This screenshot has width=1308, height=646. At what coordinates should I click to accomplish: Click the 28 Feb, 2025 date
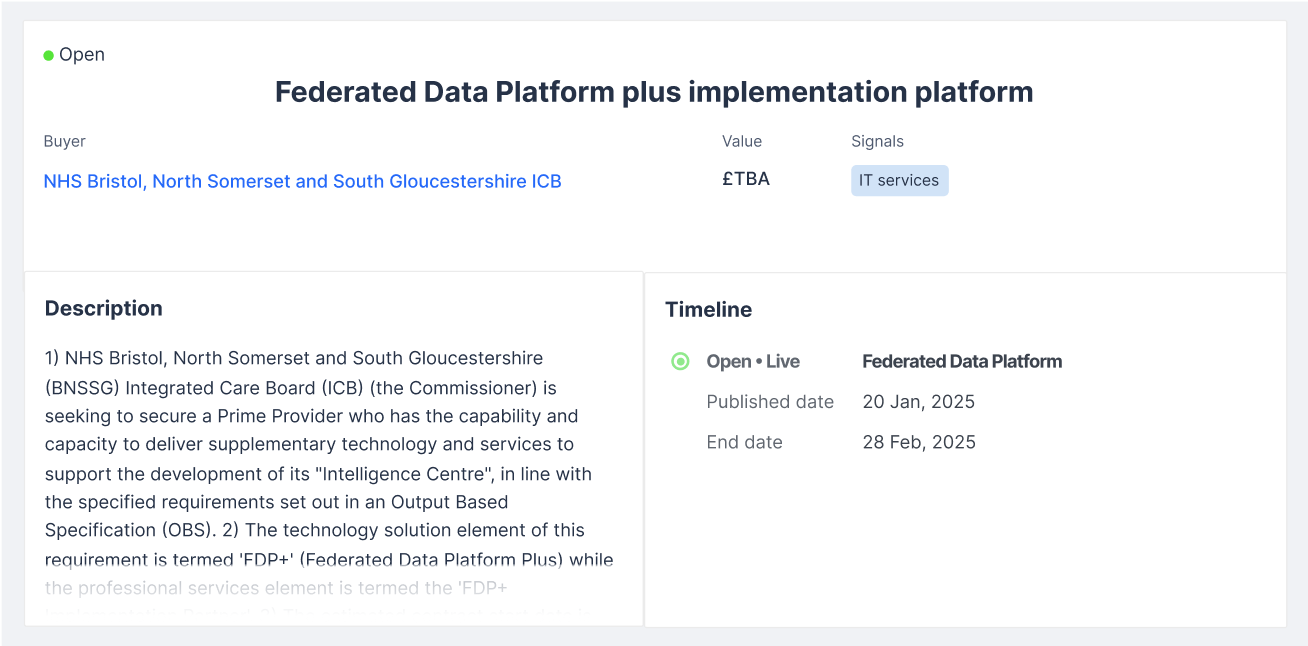click(x=919, y=442)
